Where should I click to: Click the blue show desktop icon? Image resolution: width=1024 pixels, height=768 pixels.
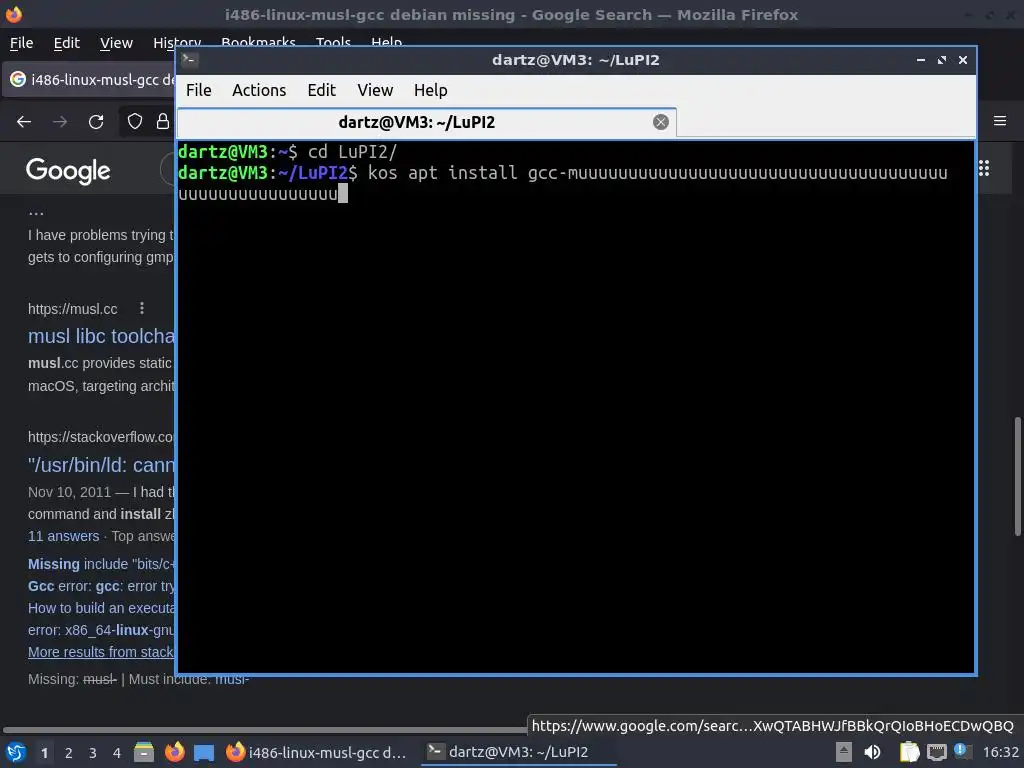(204, 752)
